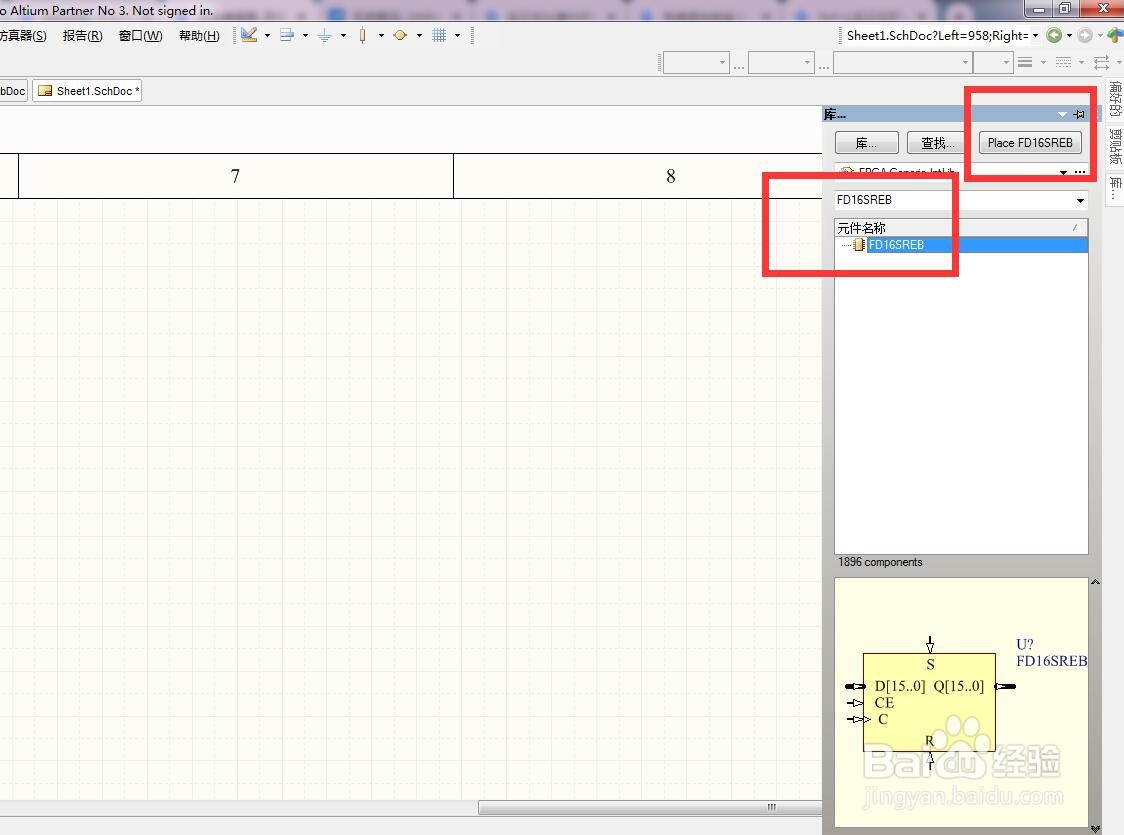Open the simulation sources icon
Screen dimensions: 1124x835
pyautogui.click(x=400, y=35)
